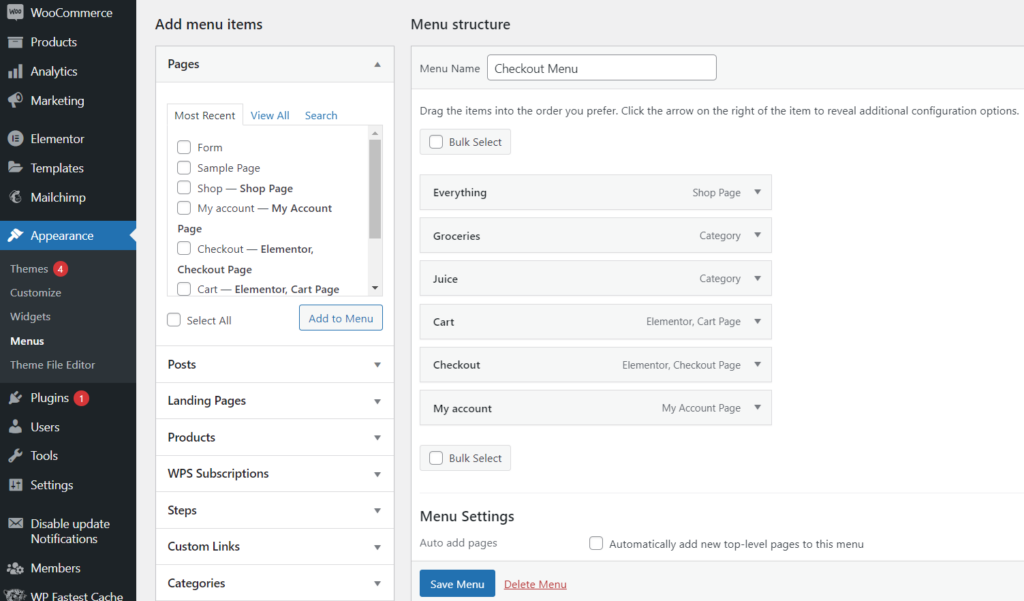Click the pages list scrollbar thumb
This screenshot has height=601, width=1024.
tap(375, 189)
